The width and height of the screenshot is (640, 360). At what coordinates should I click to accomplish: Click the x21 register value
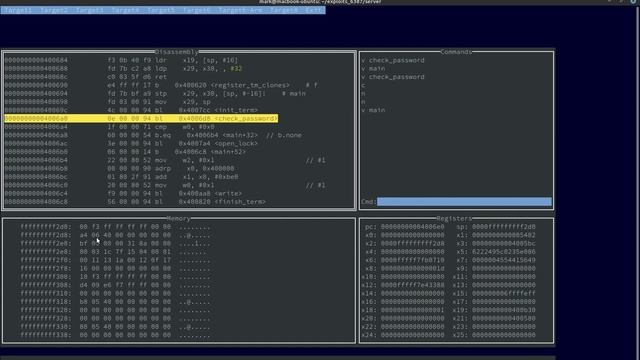[x=504, y=318]
